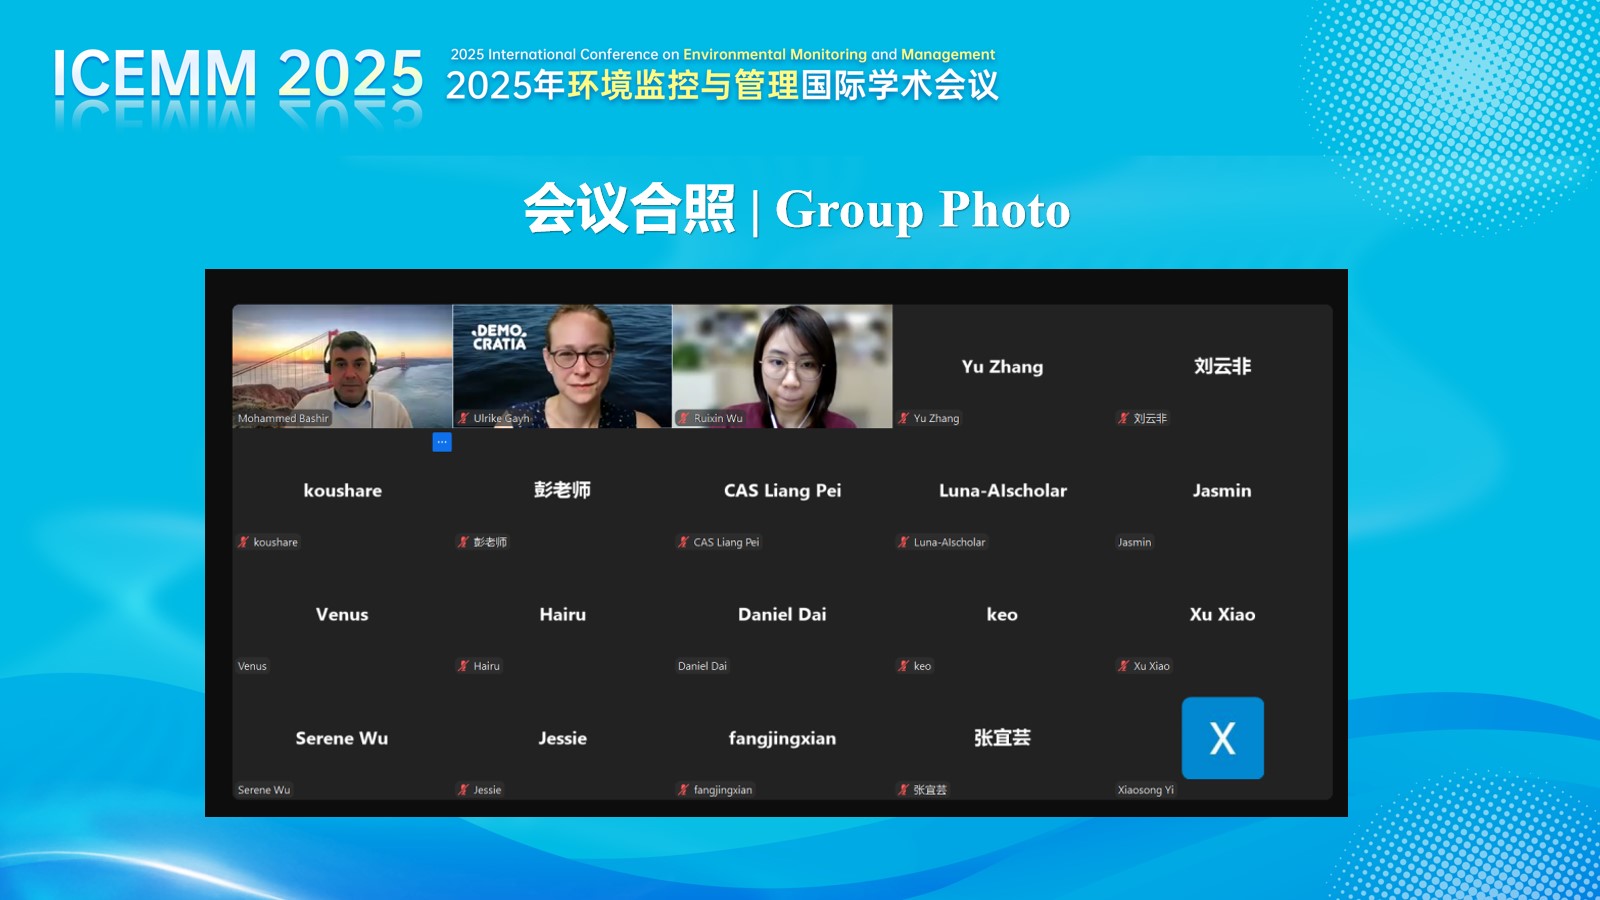Click large Jasmin name in tile

[x=1222, y=490]
